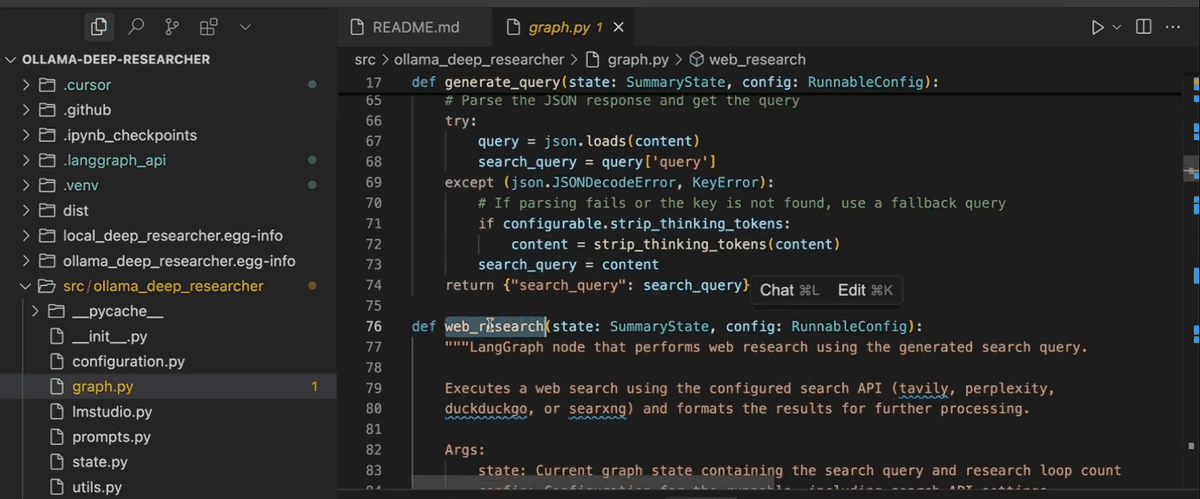This screenshot has height=499, width=1200.
Task: Click the graph.py breadcrumb segment
Action: click(x=627, y=60)
